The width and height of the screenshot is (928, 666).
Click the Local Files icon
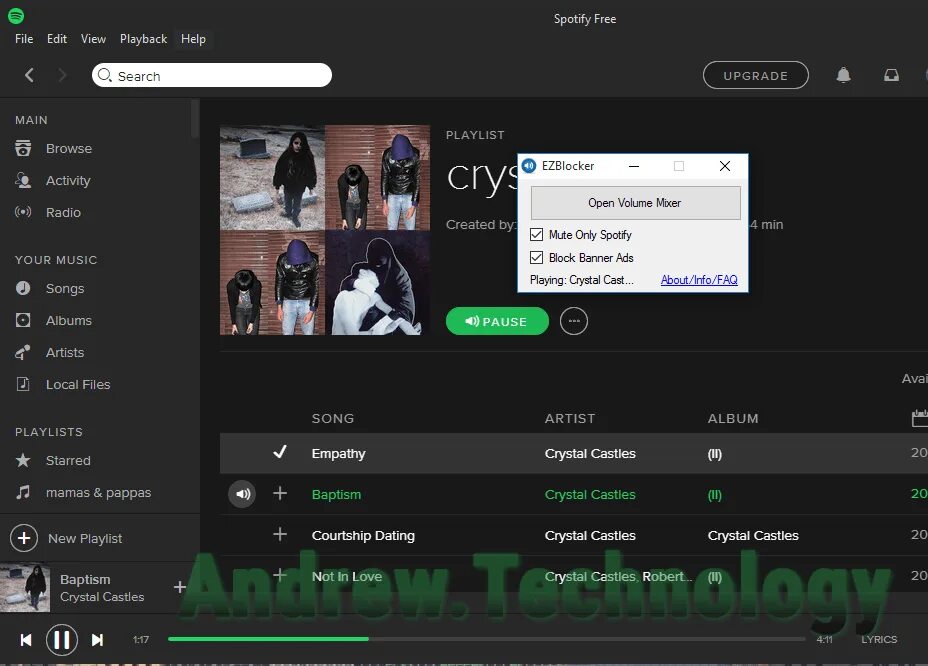[23, 384]
